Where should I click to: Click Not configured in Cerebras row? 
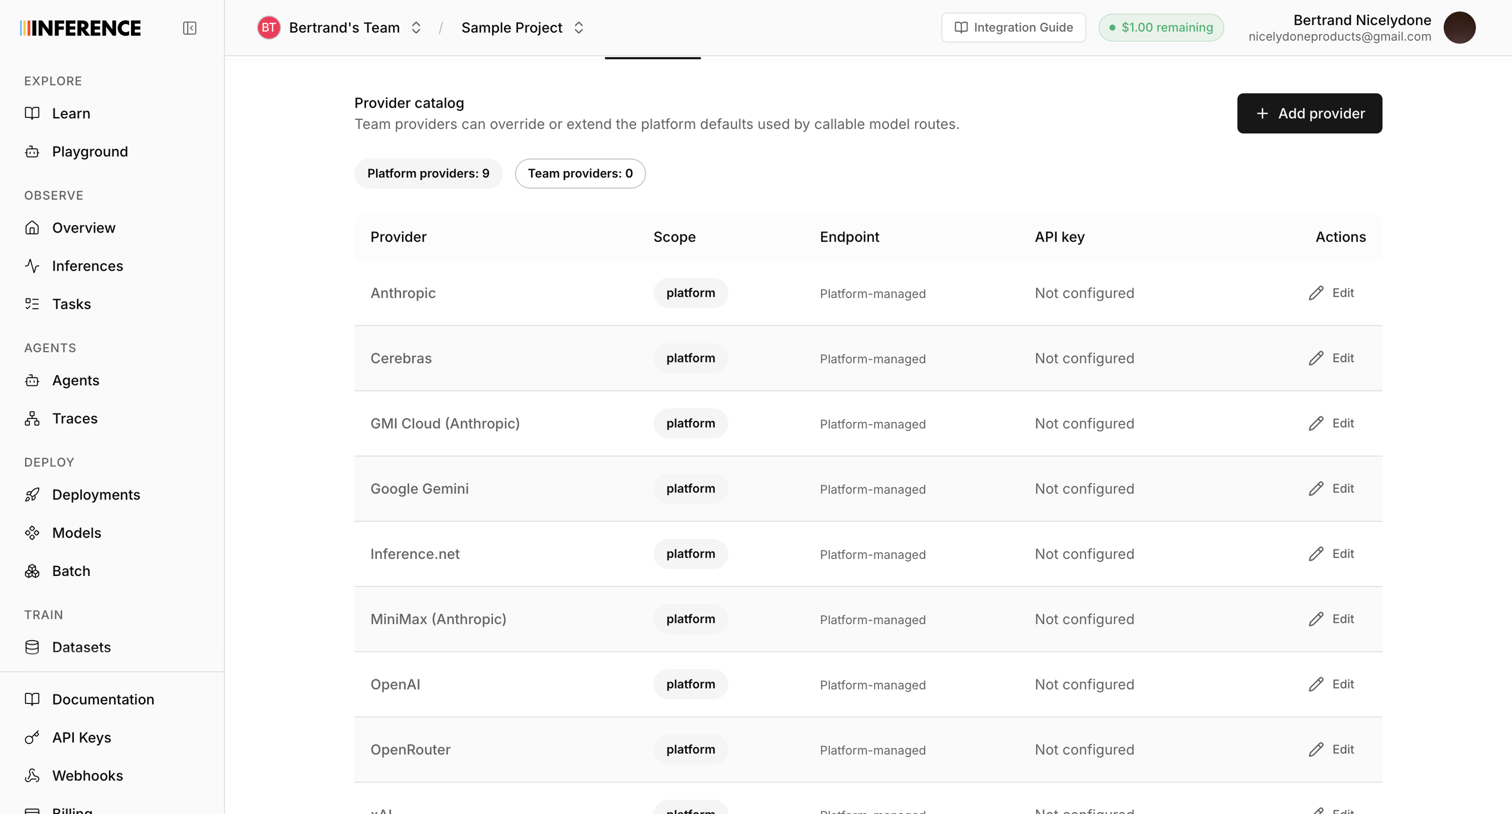point(1084,358)
